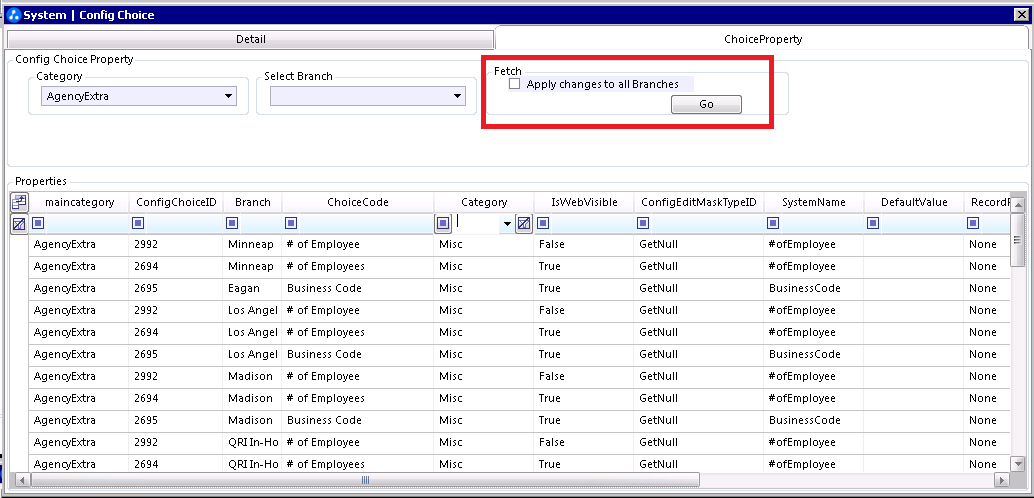The width and height of the screenshot is (1034, 498).
Task: Sort by SystemName column header
Action: tap(814, 202)
